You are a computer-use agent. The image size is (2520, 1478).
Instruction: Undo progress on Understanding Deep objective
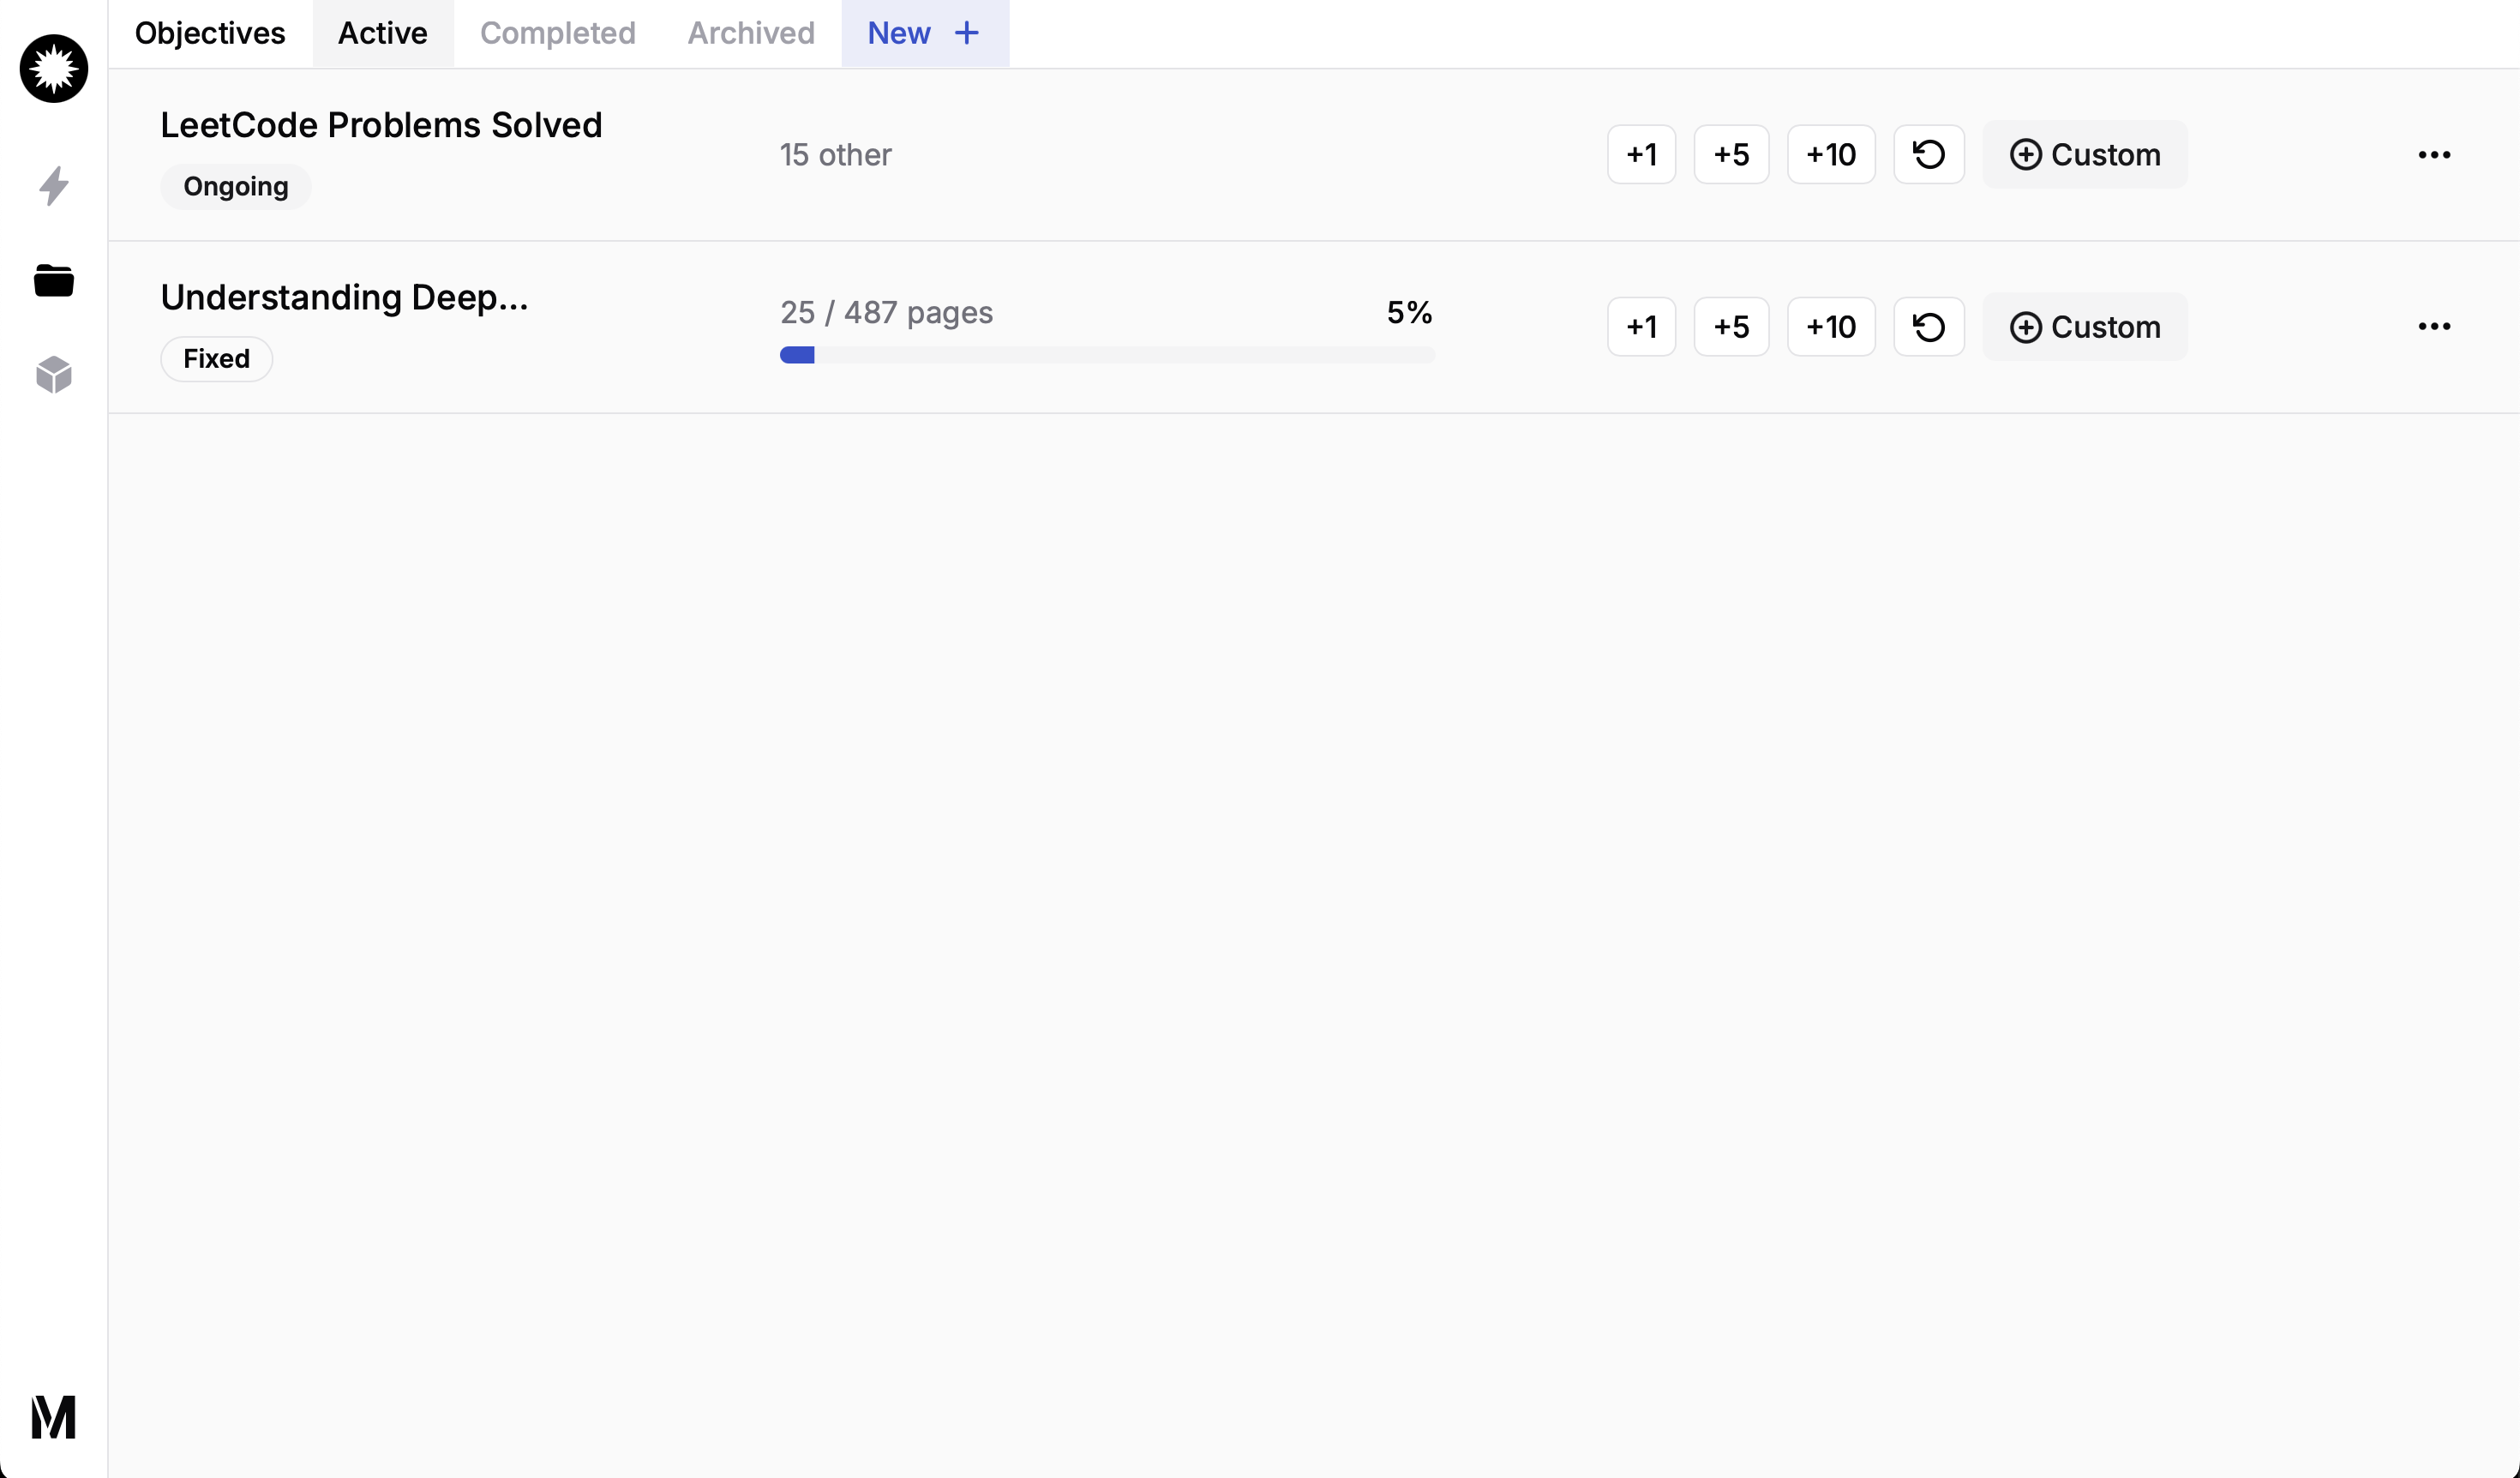pos(1928,326)
